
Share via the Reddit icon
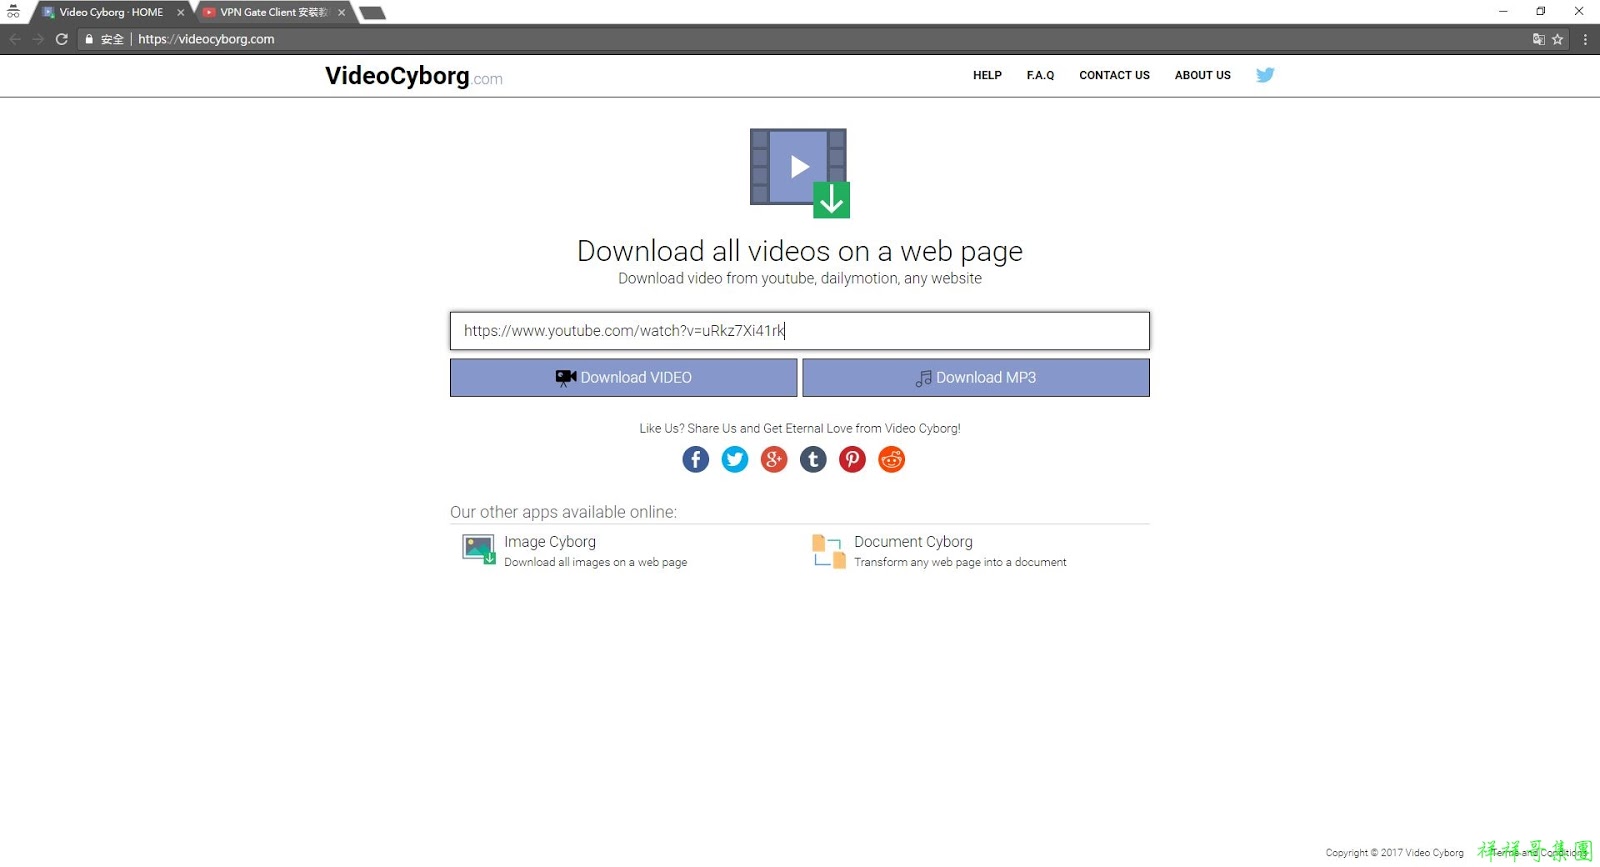point(891,459)
